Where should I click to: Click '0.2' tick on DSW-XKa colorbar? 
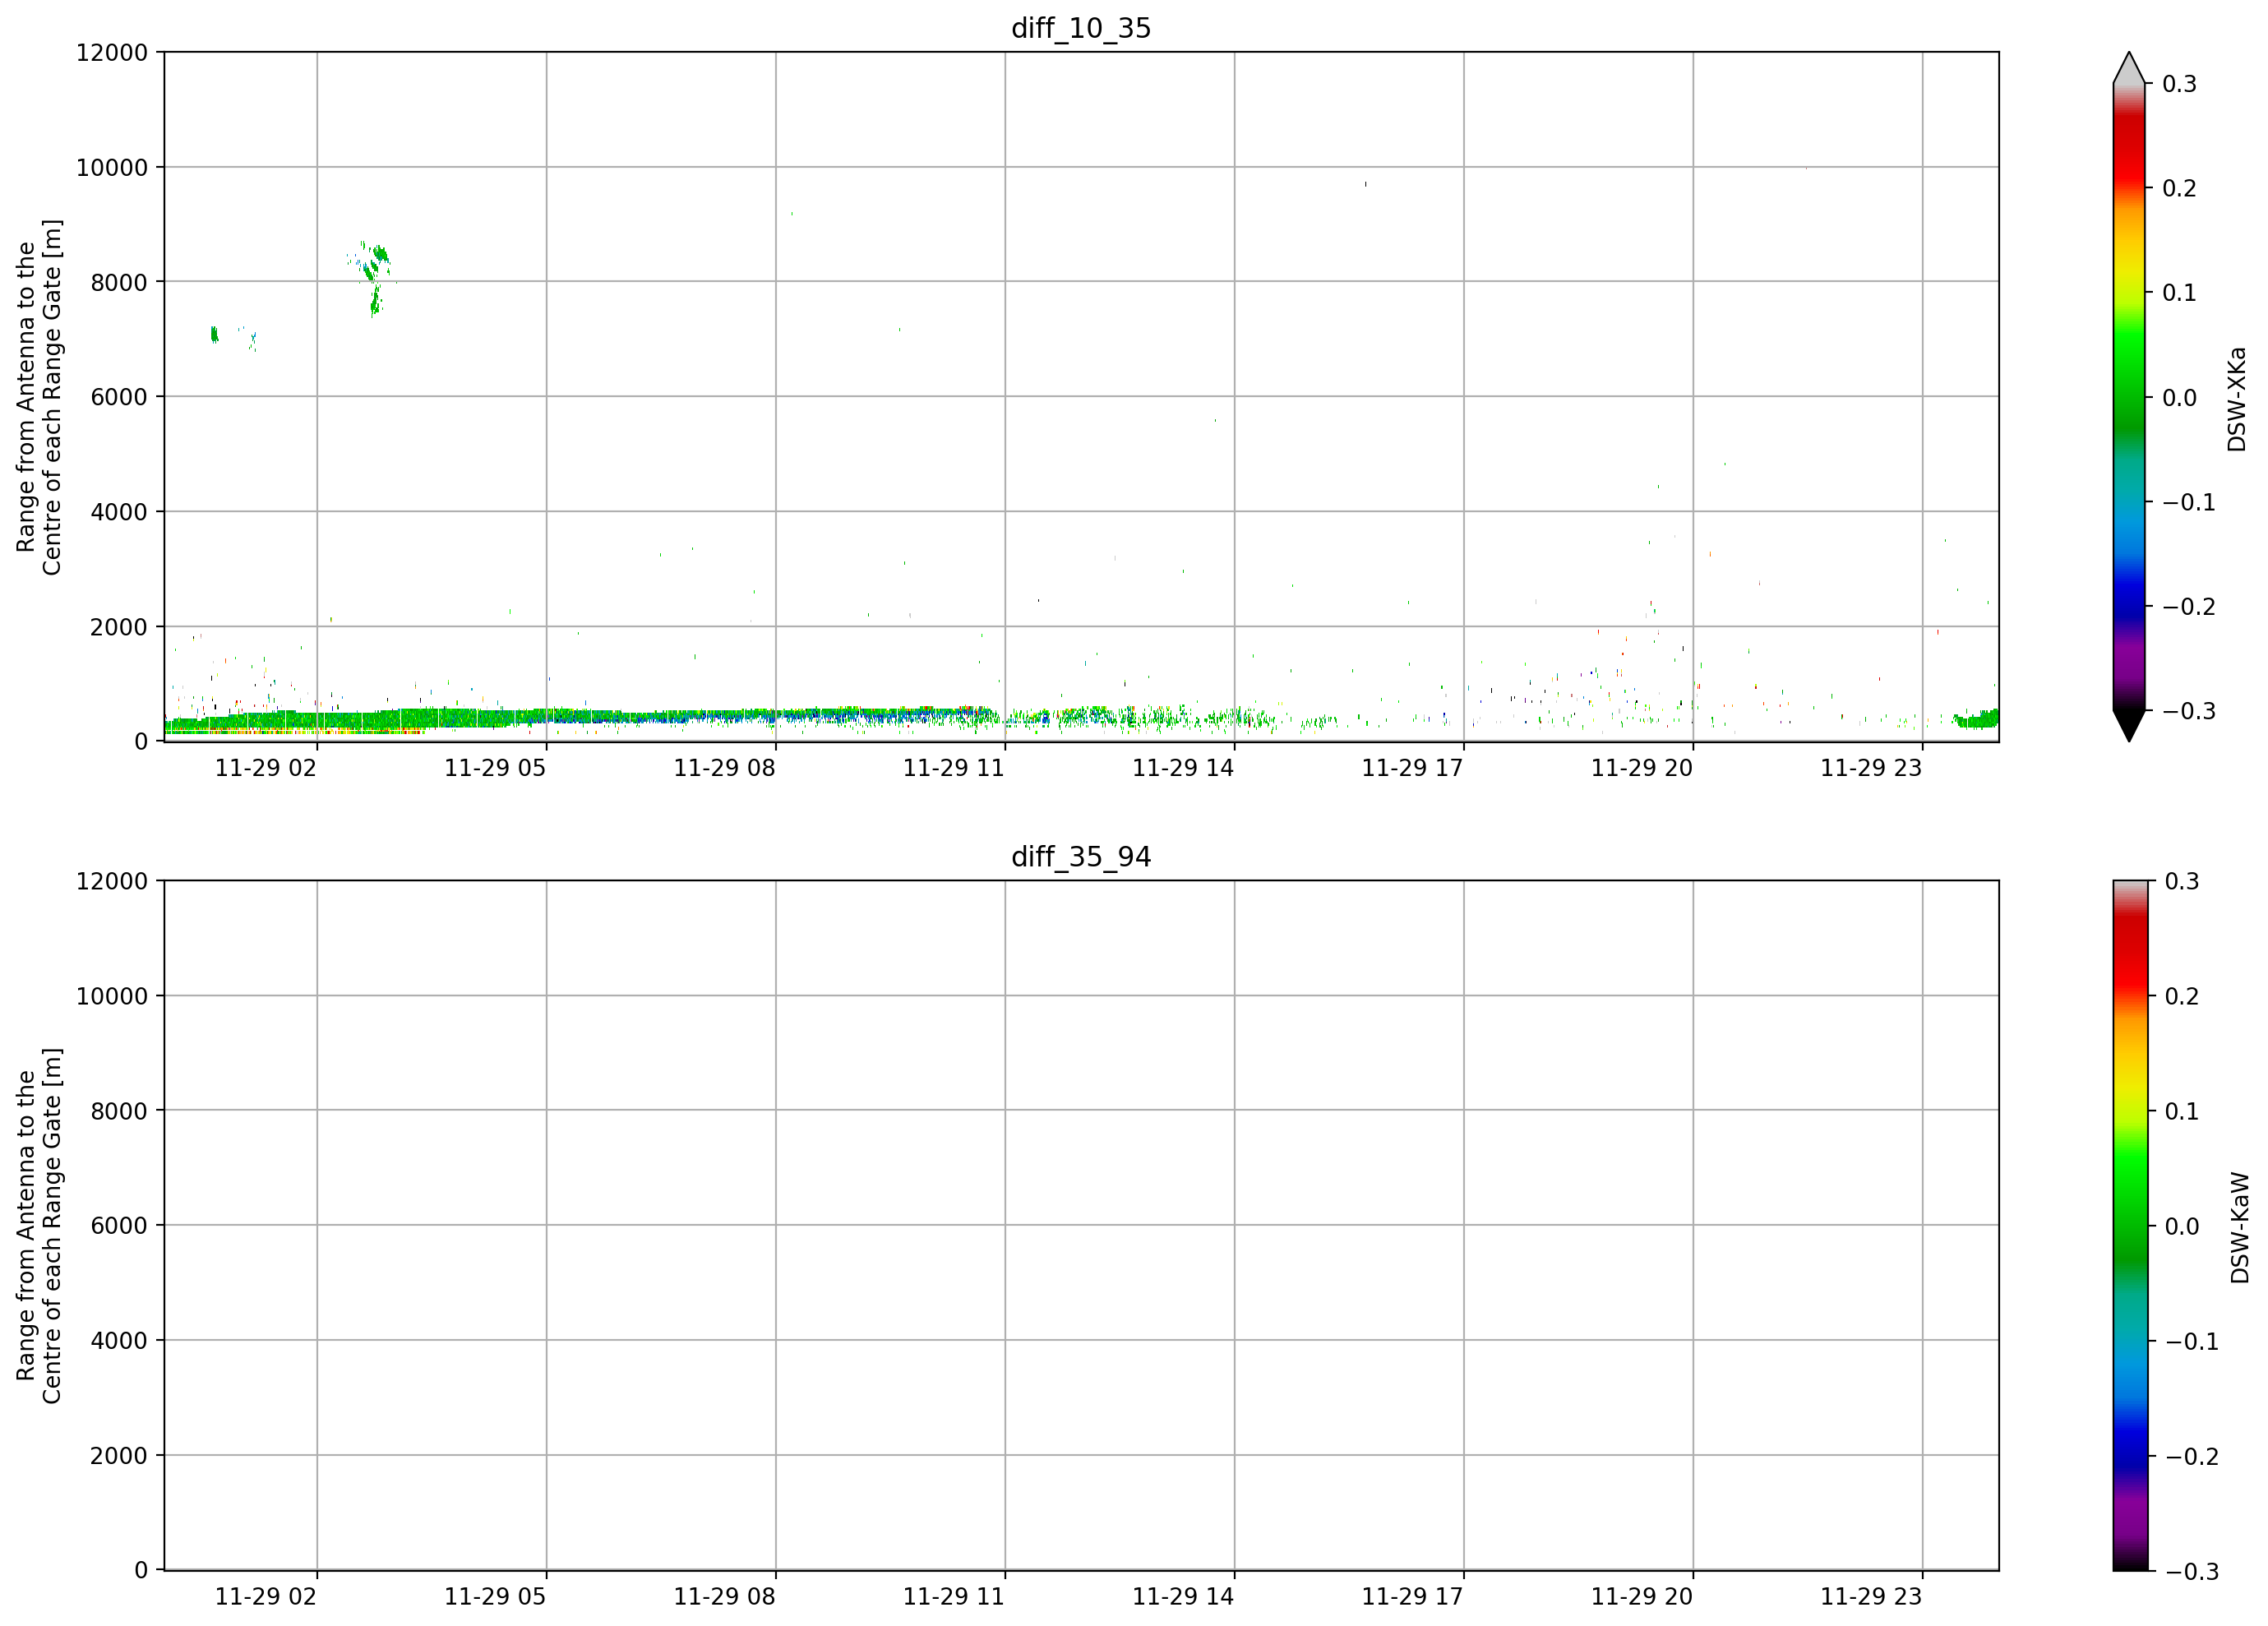click(2179, 188)
